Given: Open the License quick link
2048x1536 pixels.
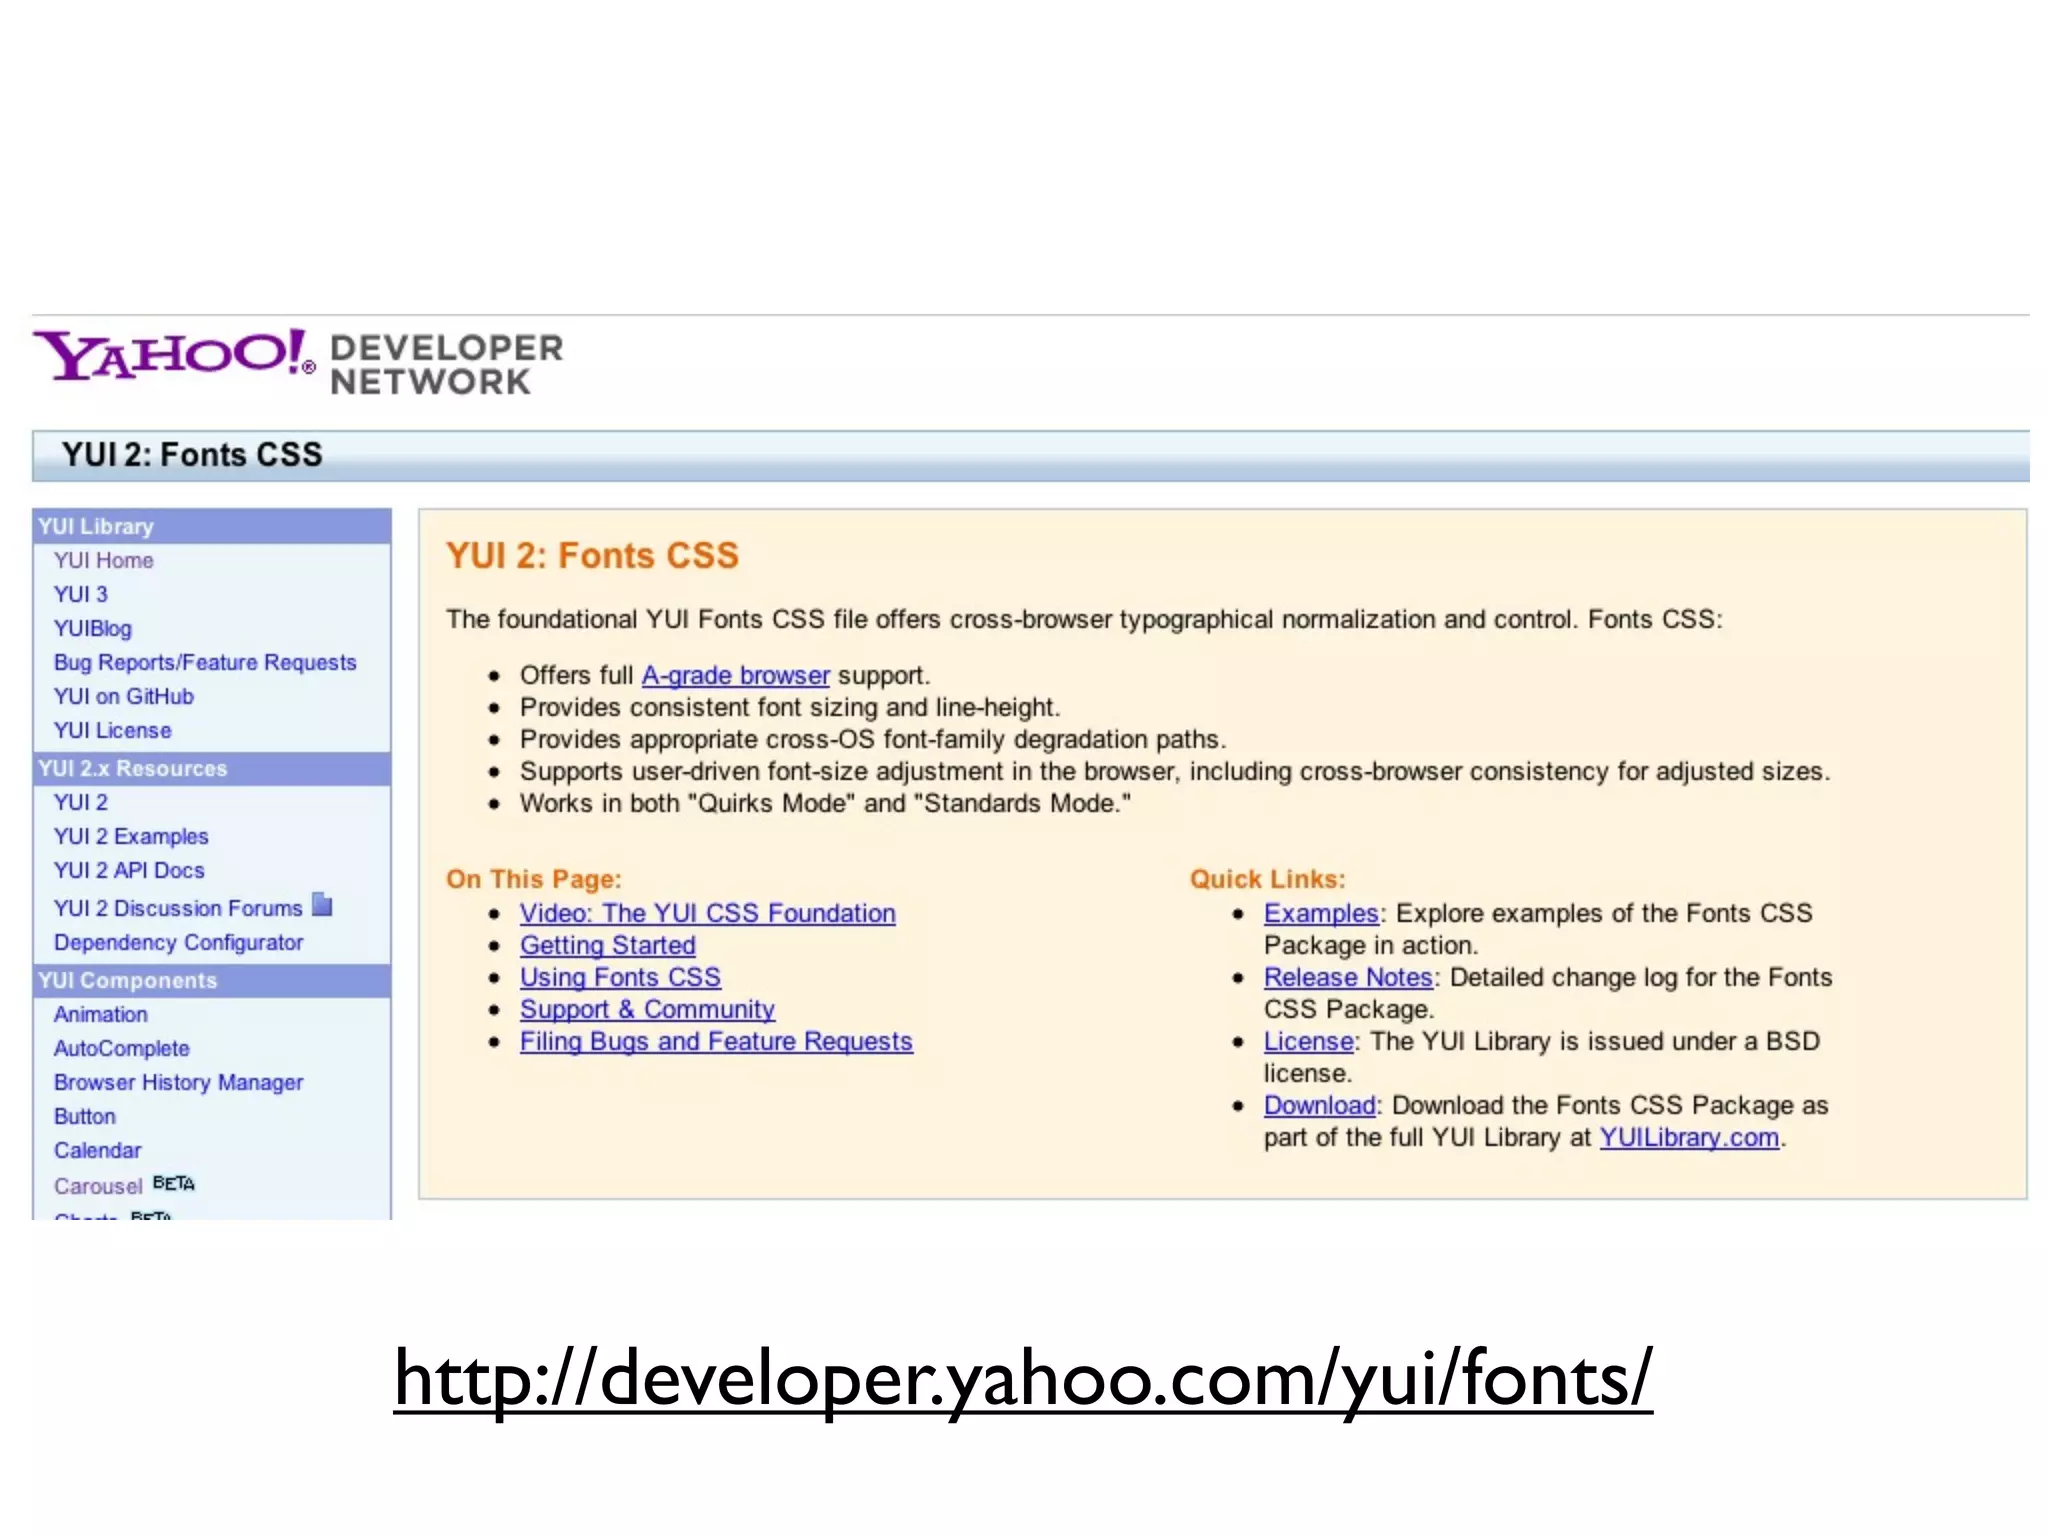Looking at the screenshot, I should pos(1308,1041).
